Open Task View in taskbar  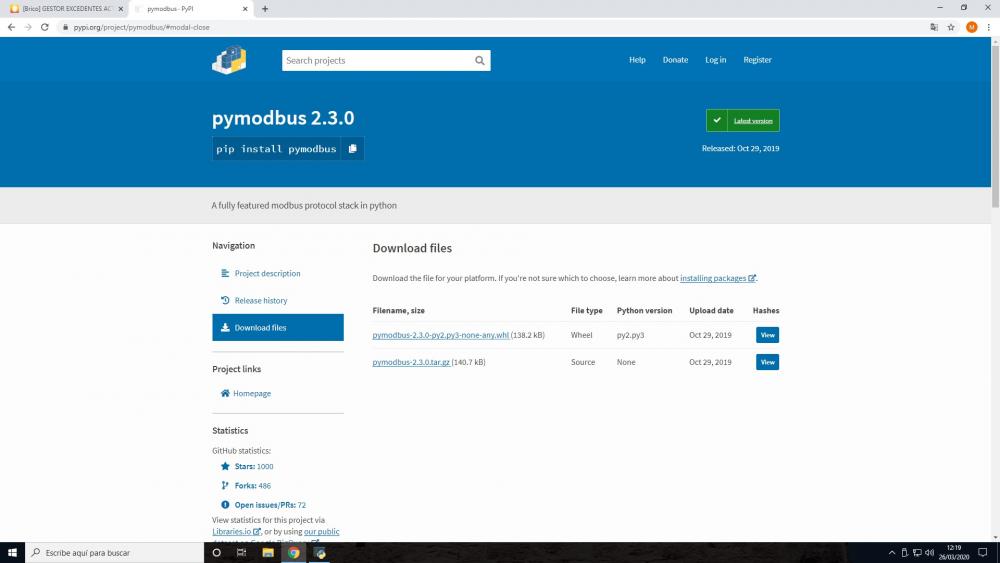pos(241,553)
